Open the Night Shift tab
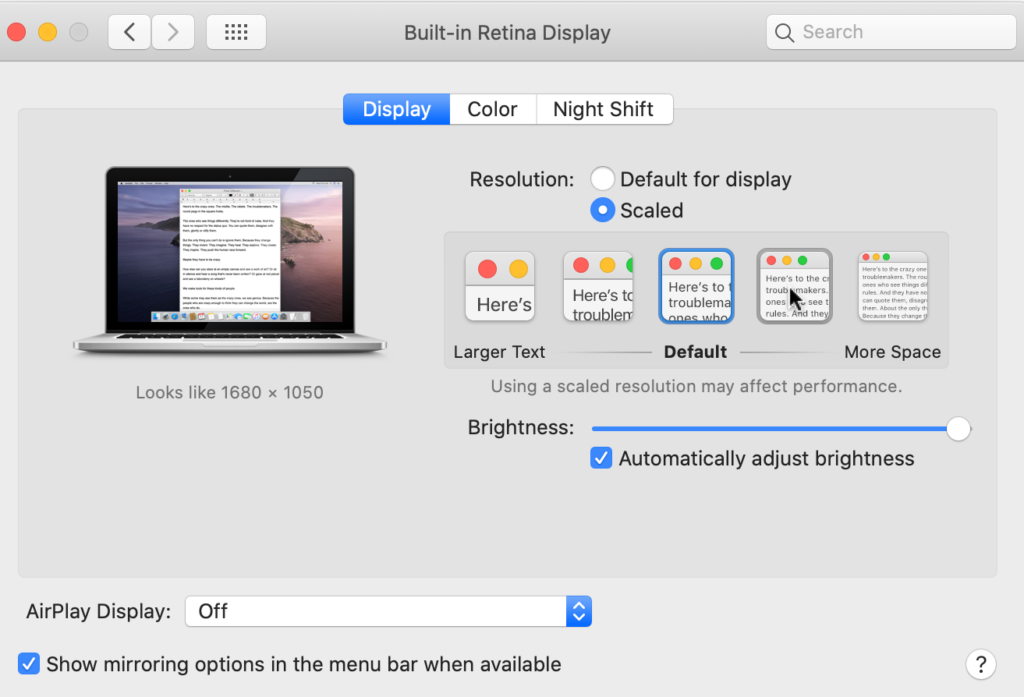Screen dimensions: 1024x697 coord(604,109)
